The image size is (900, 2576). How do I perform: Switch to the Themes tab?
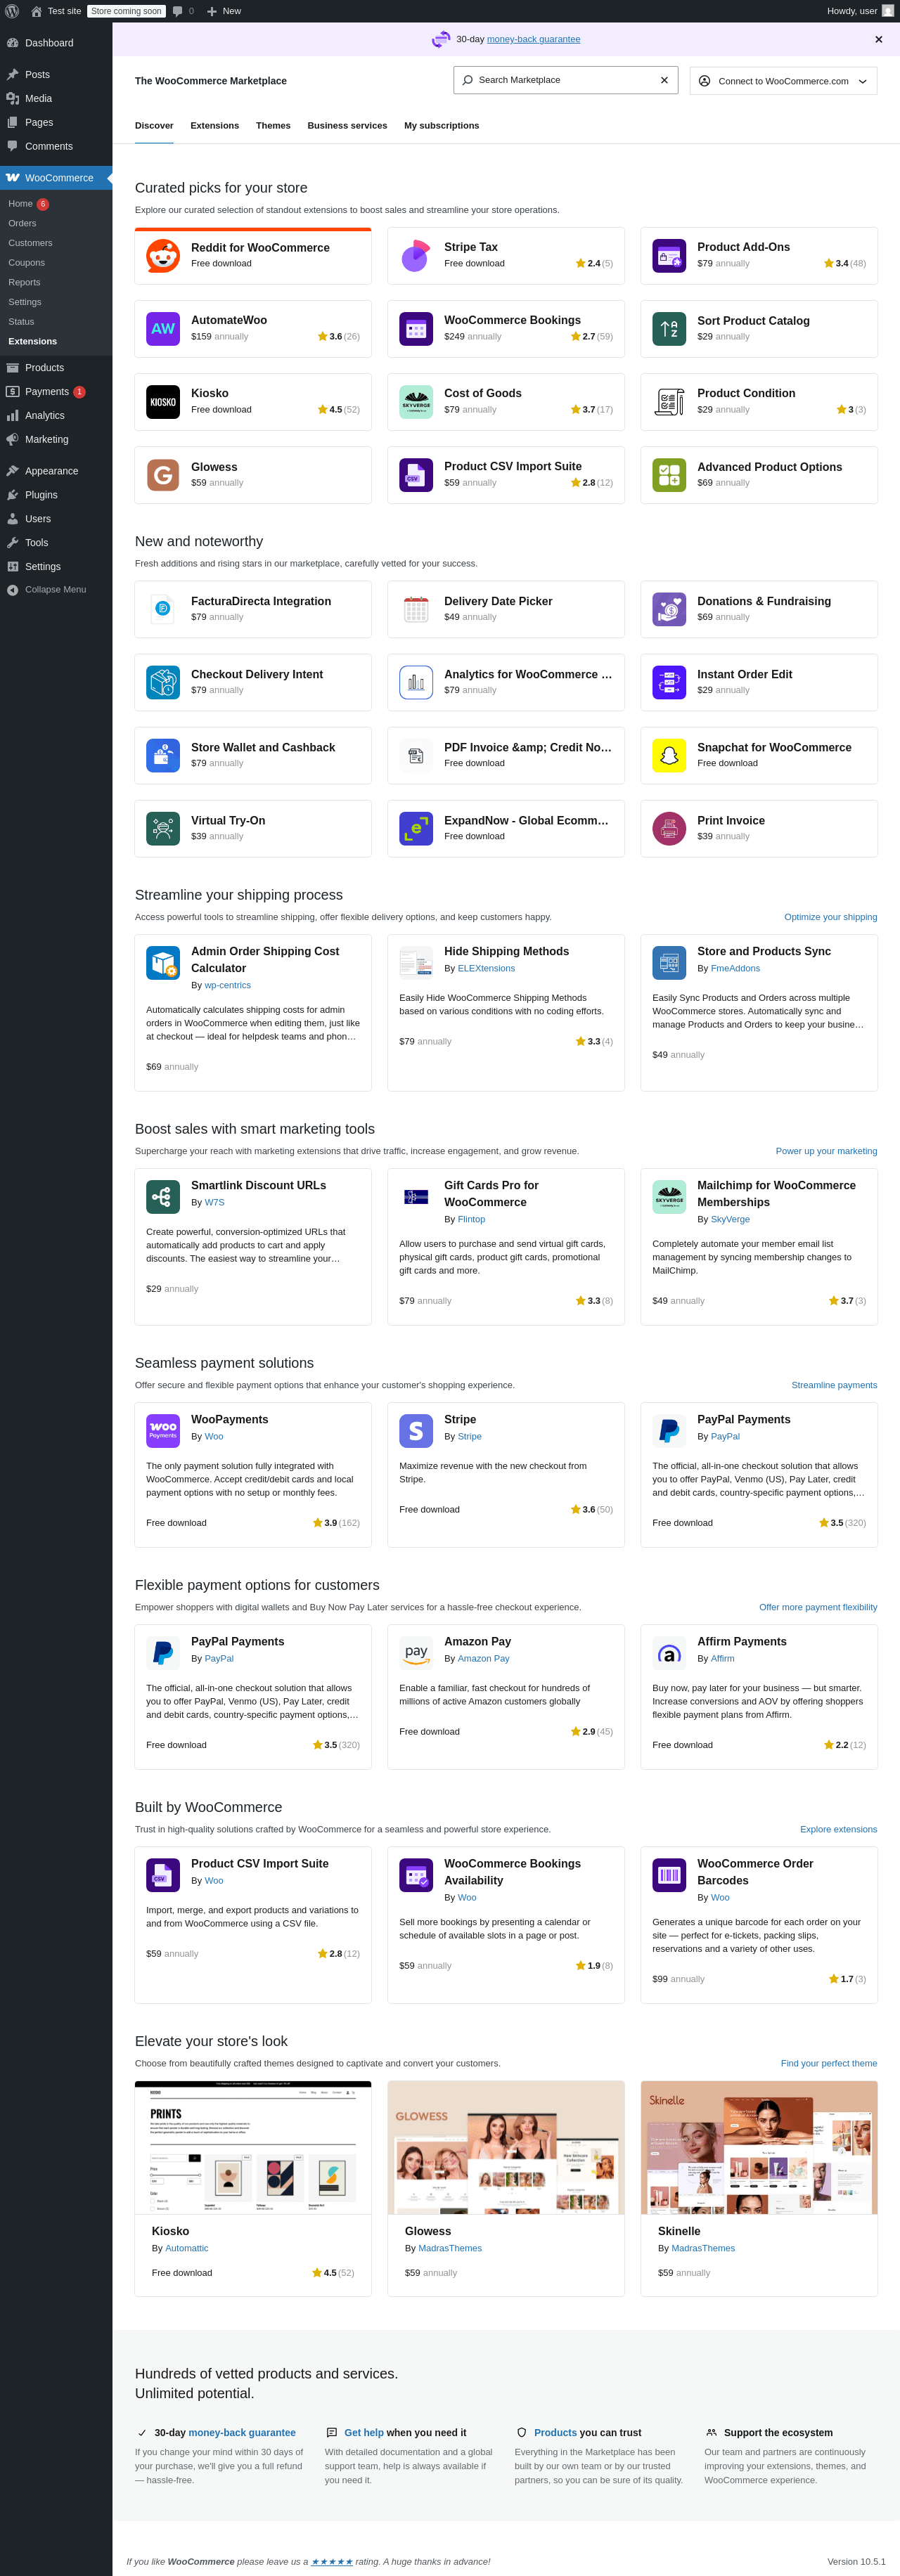click(x=273, y=126)
